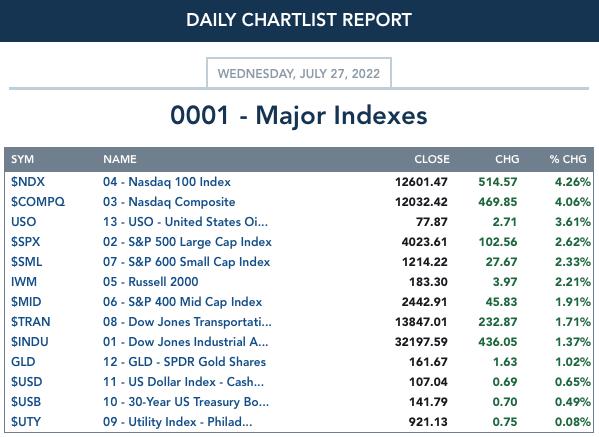Open S&P 500 Large Cap Index link

[x=187, y=242]
